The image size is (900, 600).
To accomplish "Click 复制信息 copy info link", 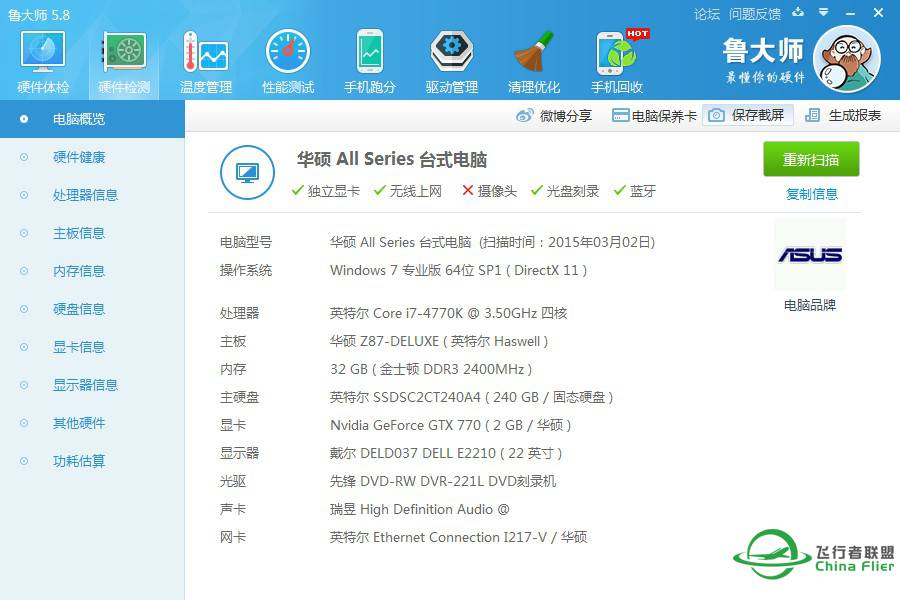I will [812, 194].
